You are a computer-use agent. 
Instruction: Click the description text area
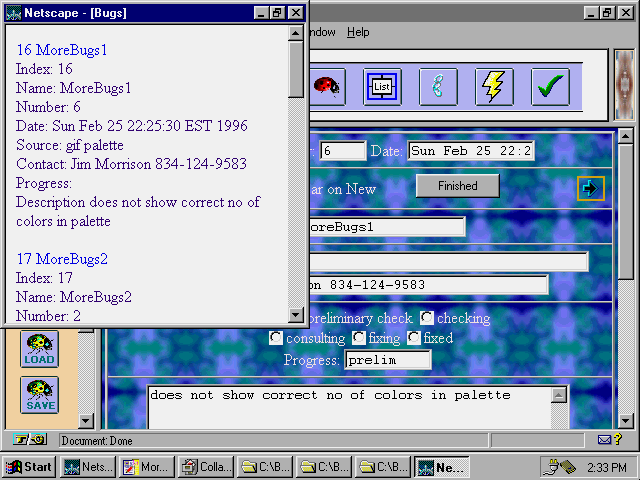(349, 408)
